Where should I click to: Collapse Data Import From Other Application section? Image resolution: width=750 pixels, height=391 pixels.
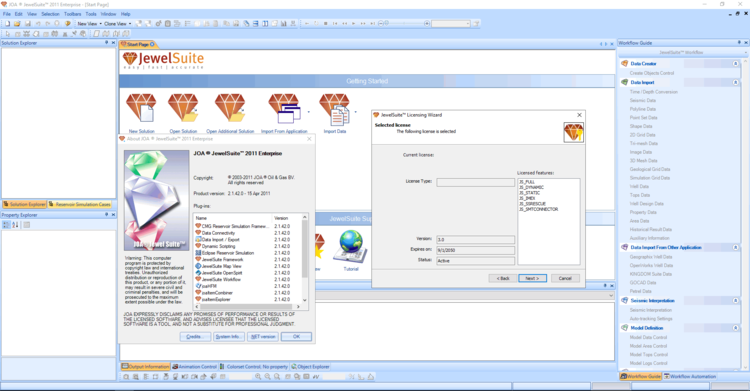coord(736,247)
